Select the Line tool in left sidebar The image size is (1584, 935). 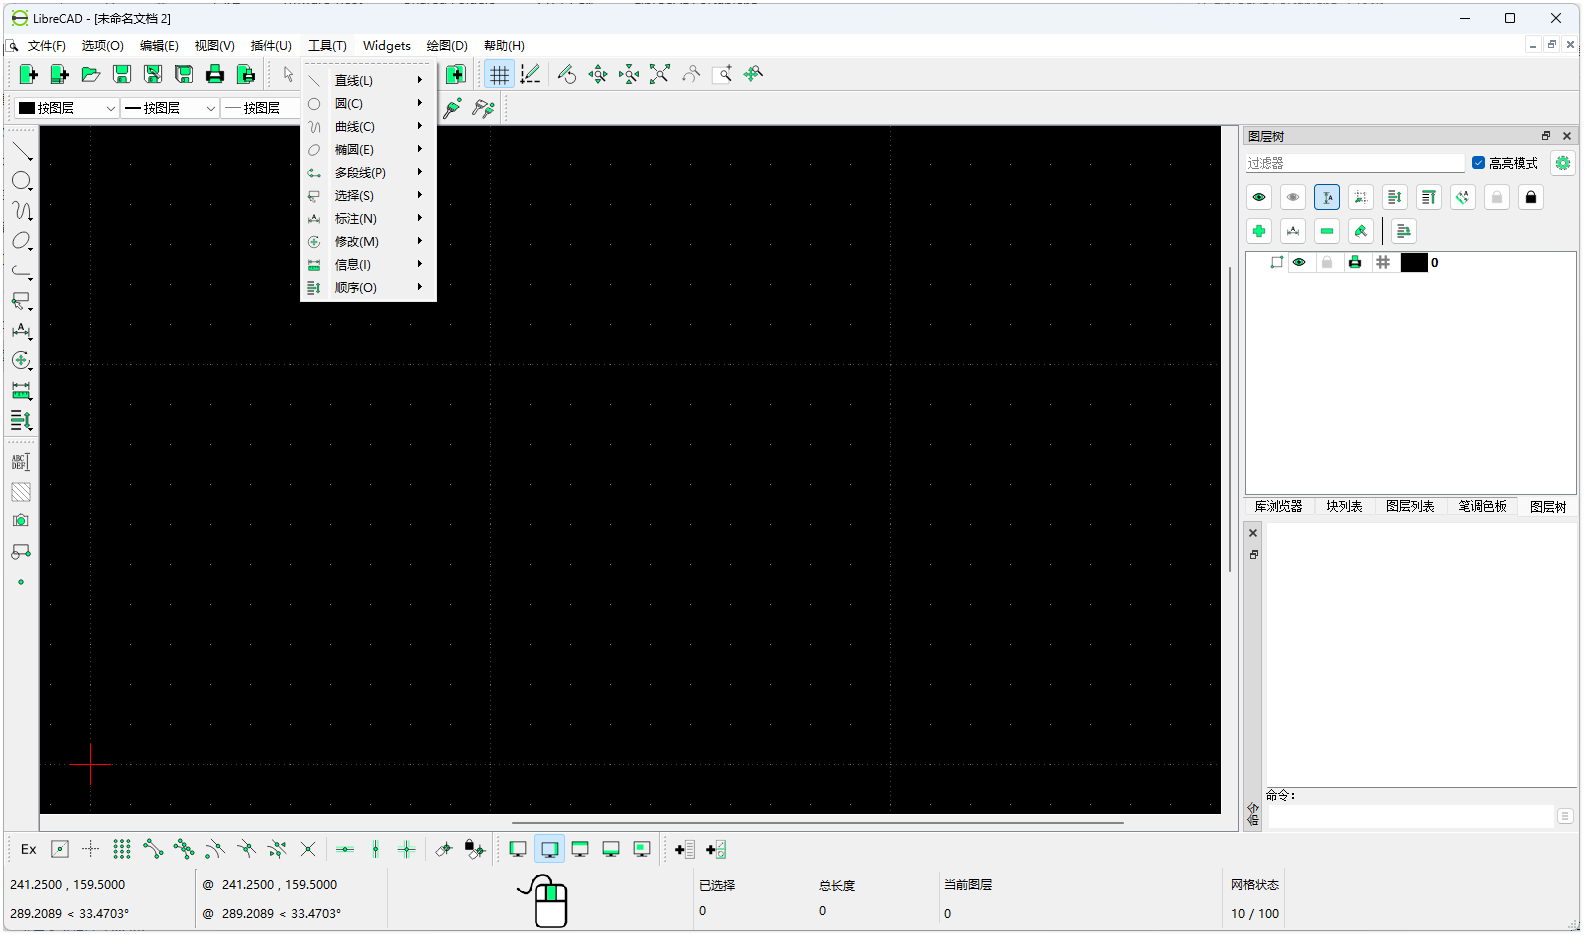21,152
